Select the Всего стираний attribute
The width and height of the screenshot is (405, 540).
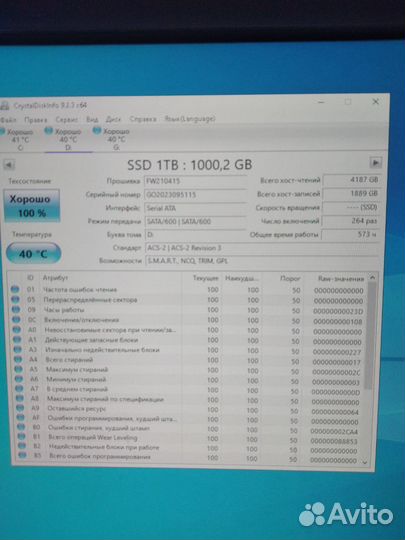pos(70,360)
